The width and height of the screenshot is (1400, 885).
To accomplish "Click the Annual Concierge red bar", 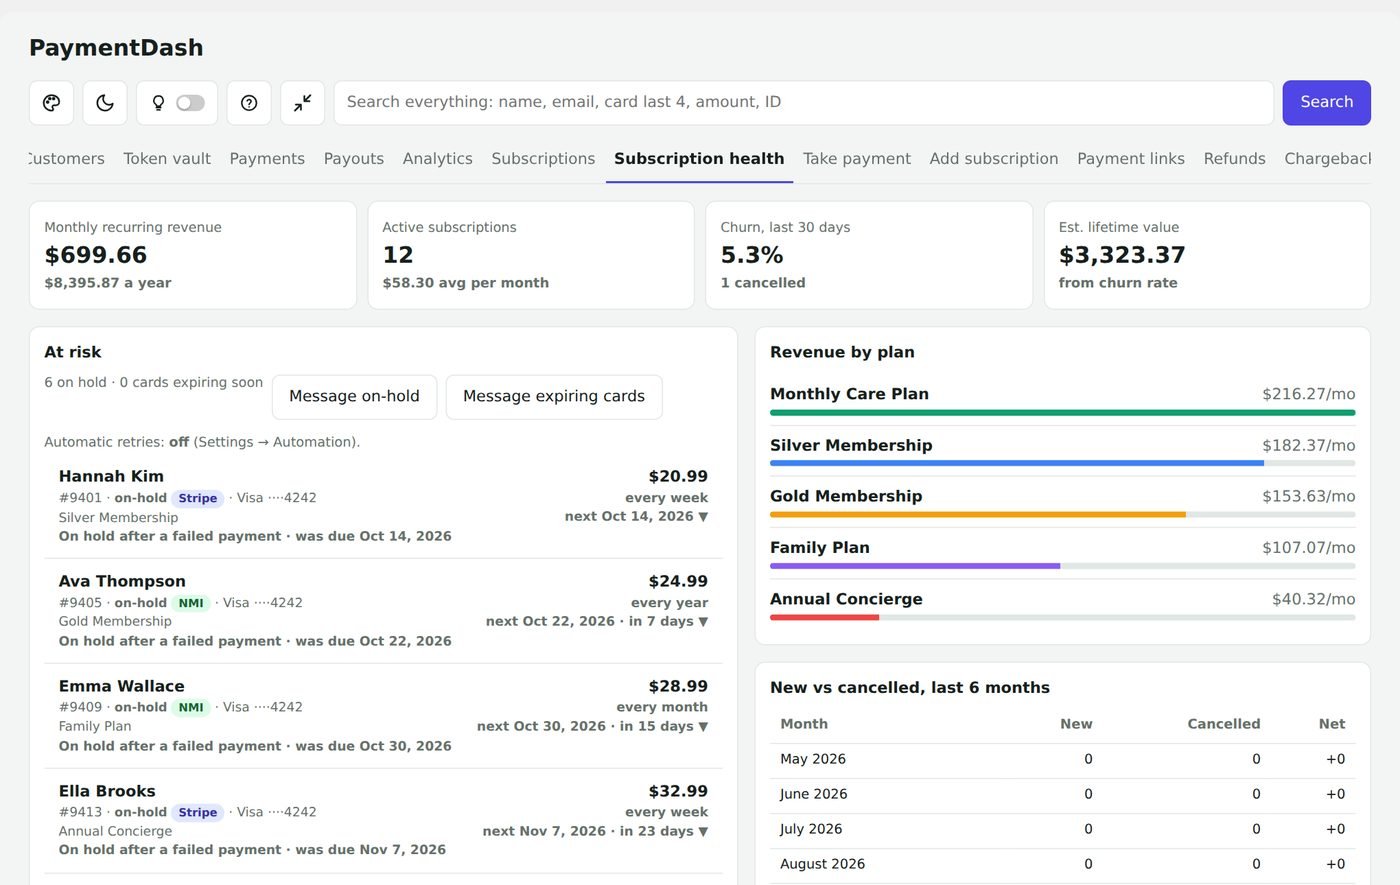I will (x=824, y=618).
